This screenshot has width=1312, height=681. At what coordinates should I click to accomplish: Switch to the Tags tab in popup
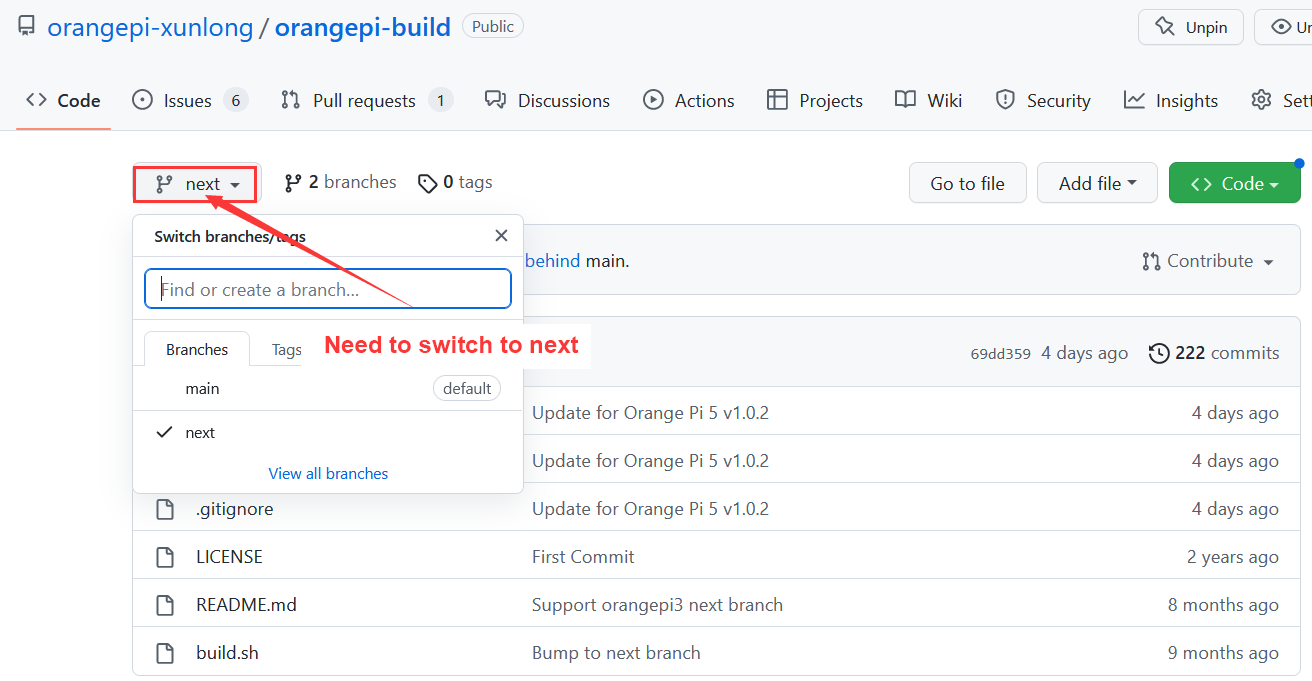point(286,350)
